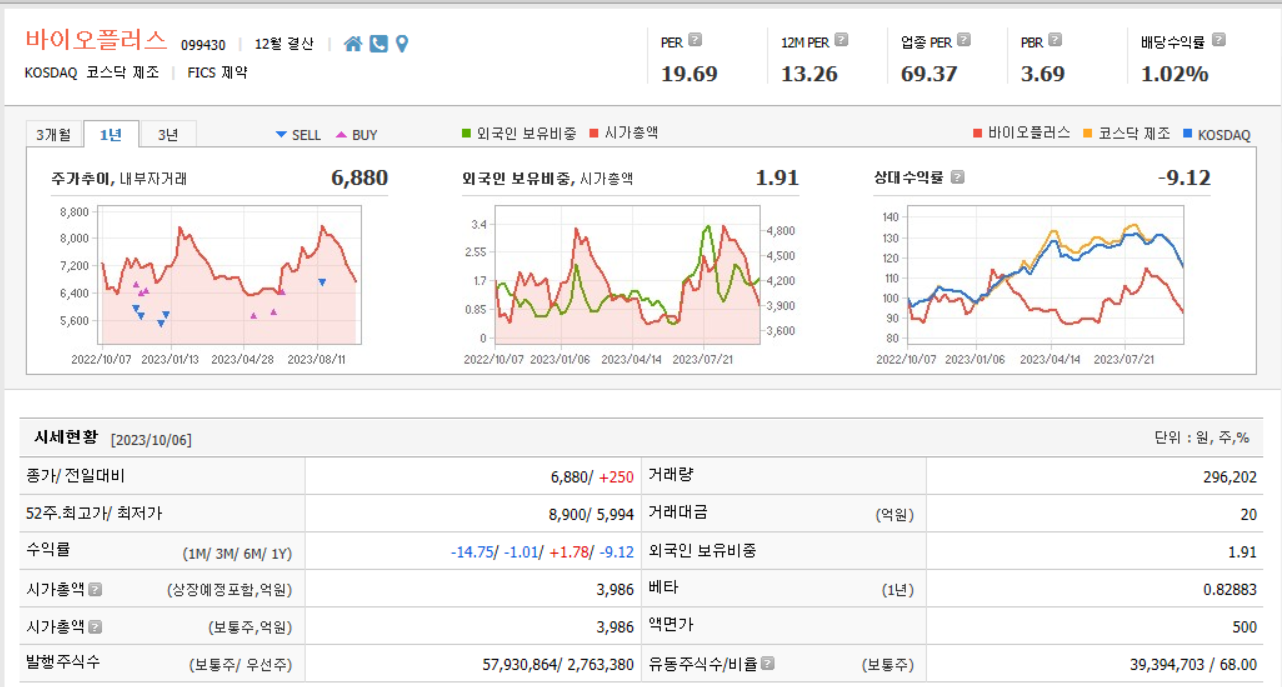
Task: Click the blue SELL legend triangle
Action: [281, 135]
